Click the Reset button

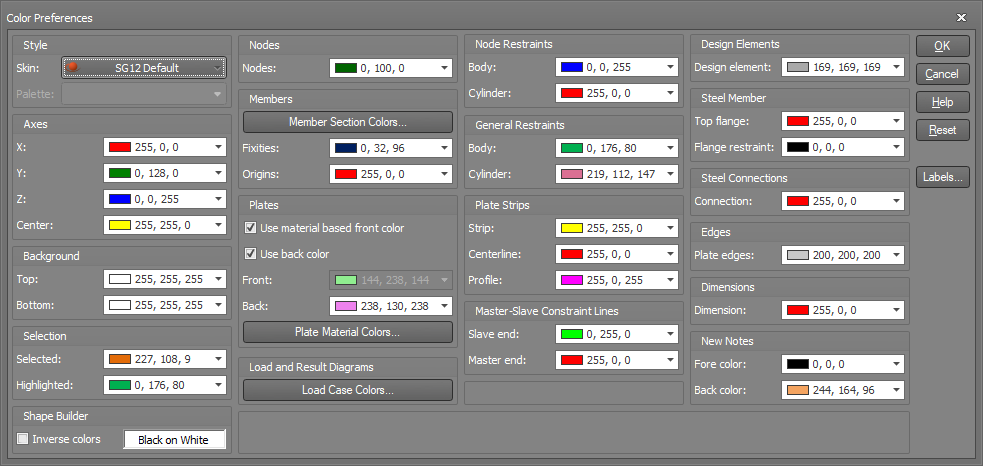[942, 130]
